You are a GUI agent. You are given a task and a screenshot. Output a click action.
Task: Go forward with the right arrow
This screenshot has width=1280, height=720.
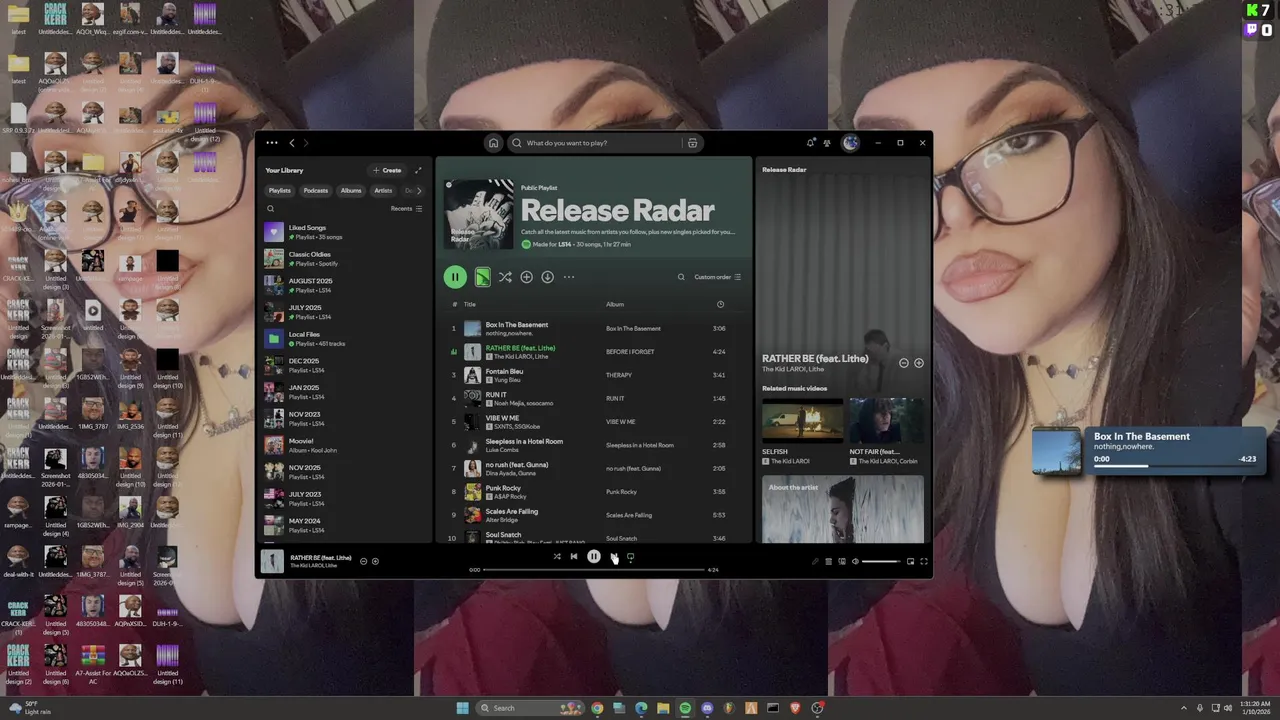[306, 143]
